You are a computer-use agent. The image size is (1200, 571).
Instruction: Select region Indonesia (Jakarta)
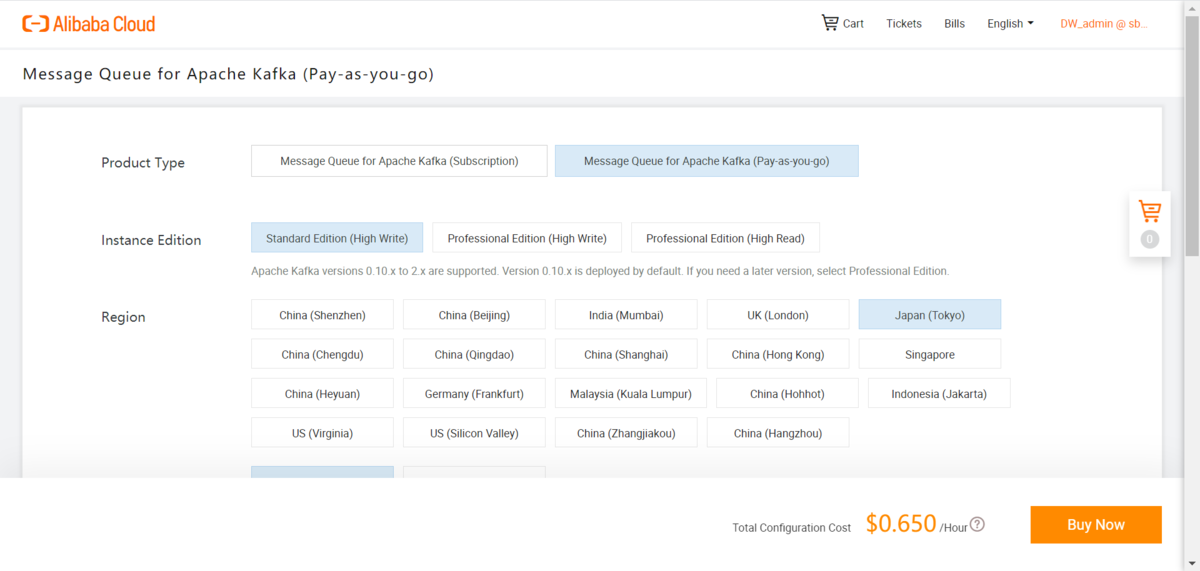tap(939, 393)
